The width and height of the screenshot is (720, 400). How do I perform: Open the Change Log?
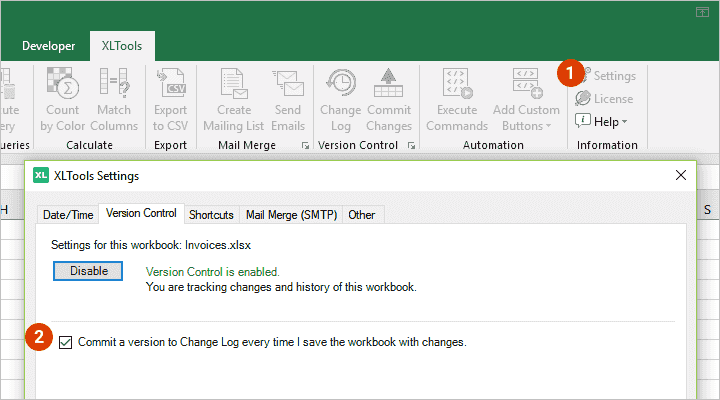click(341, 100)
